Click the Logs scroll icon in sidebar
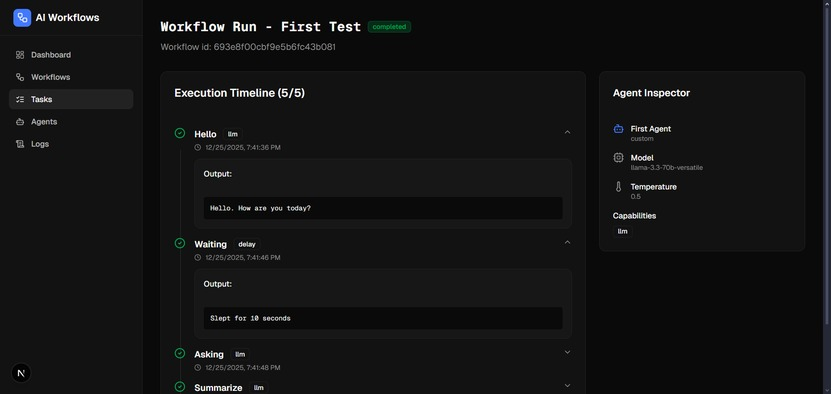Image resolution: width=831 pixels, height=394 pixels. (x=20, y=144)
